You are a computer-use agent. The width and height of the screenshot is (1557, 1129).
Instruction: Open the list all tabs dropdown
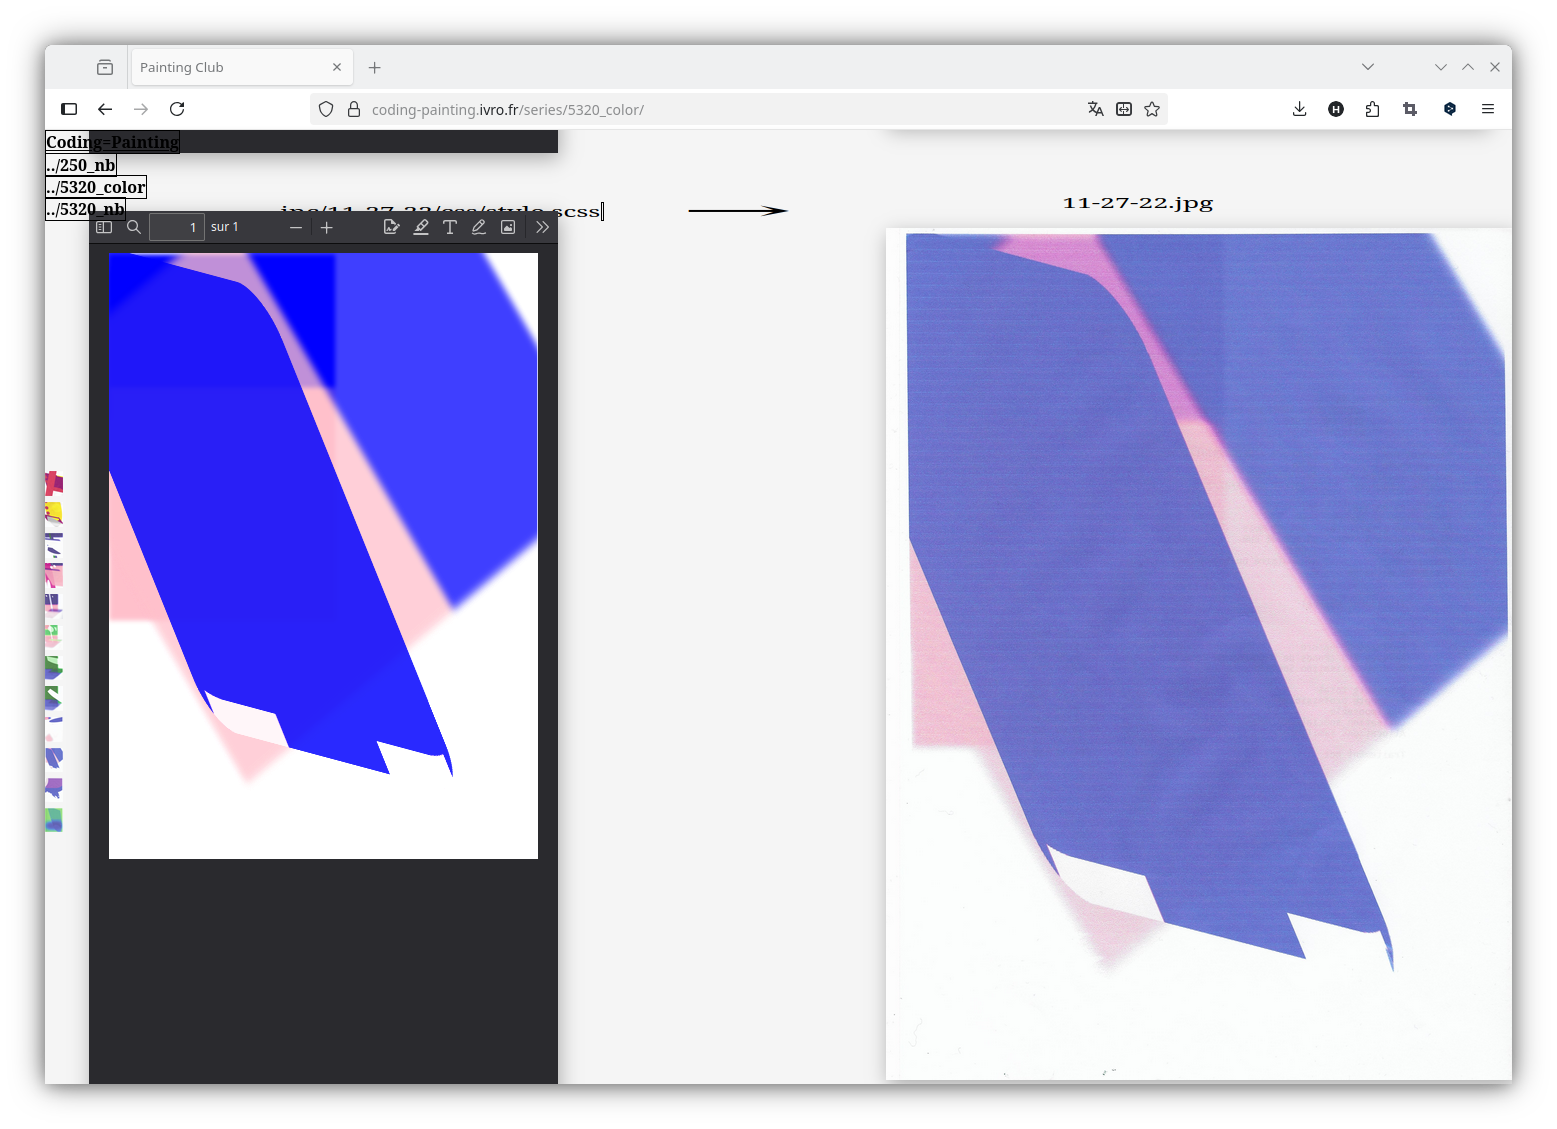coord(1368,67)
